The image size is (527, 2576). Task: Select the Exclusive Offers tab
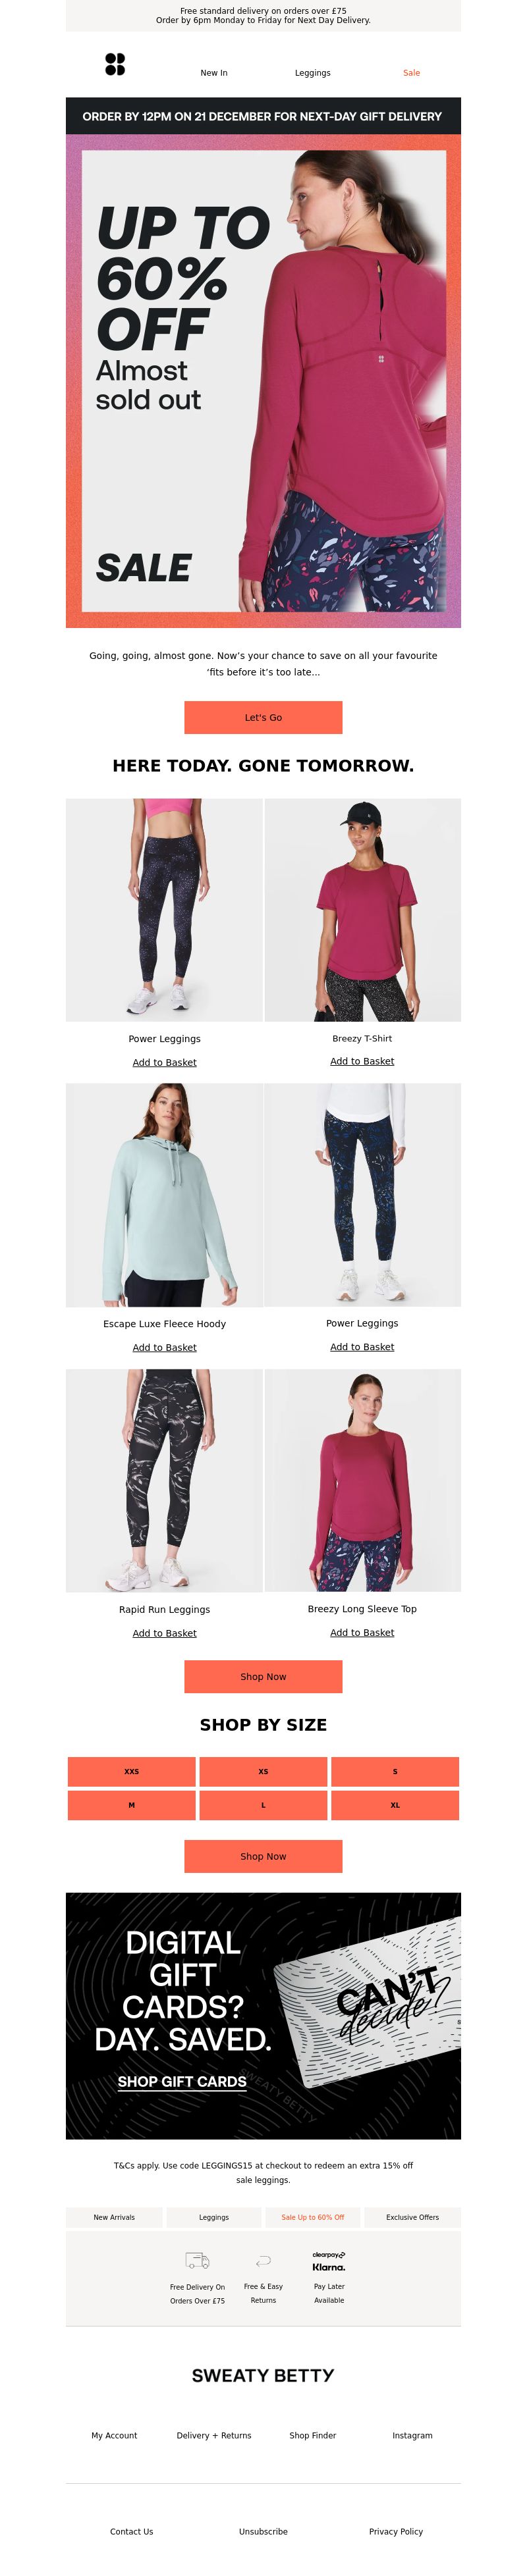coord(412,2217)
